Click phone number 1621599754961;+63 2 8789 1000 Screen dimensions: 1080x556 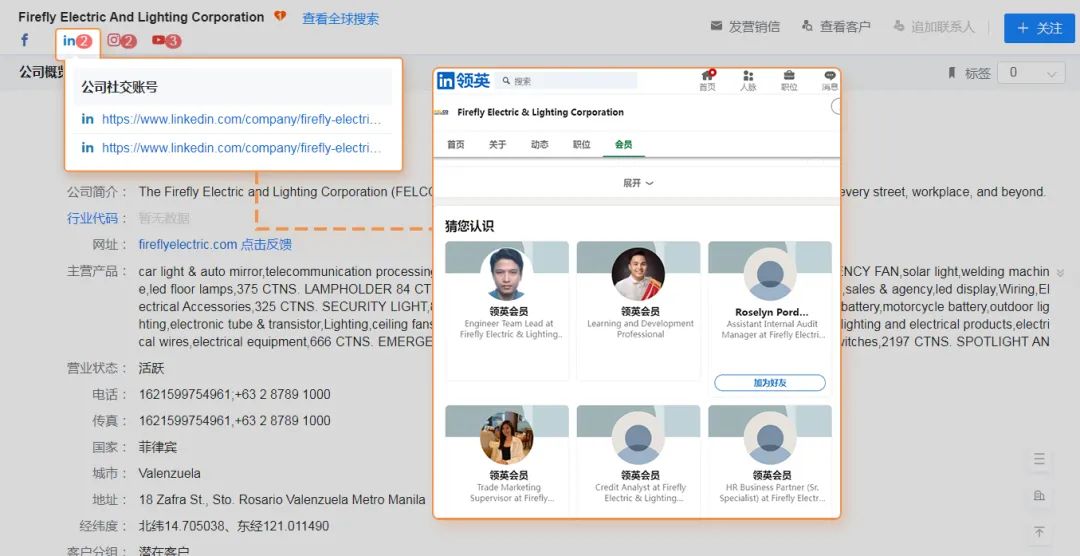(234, 395)
